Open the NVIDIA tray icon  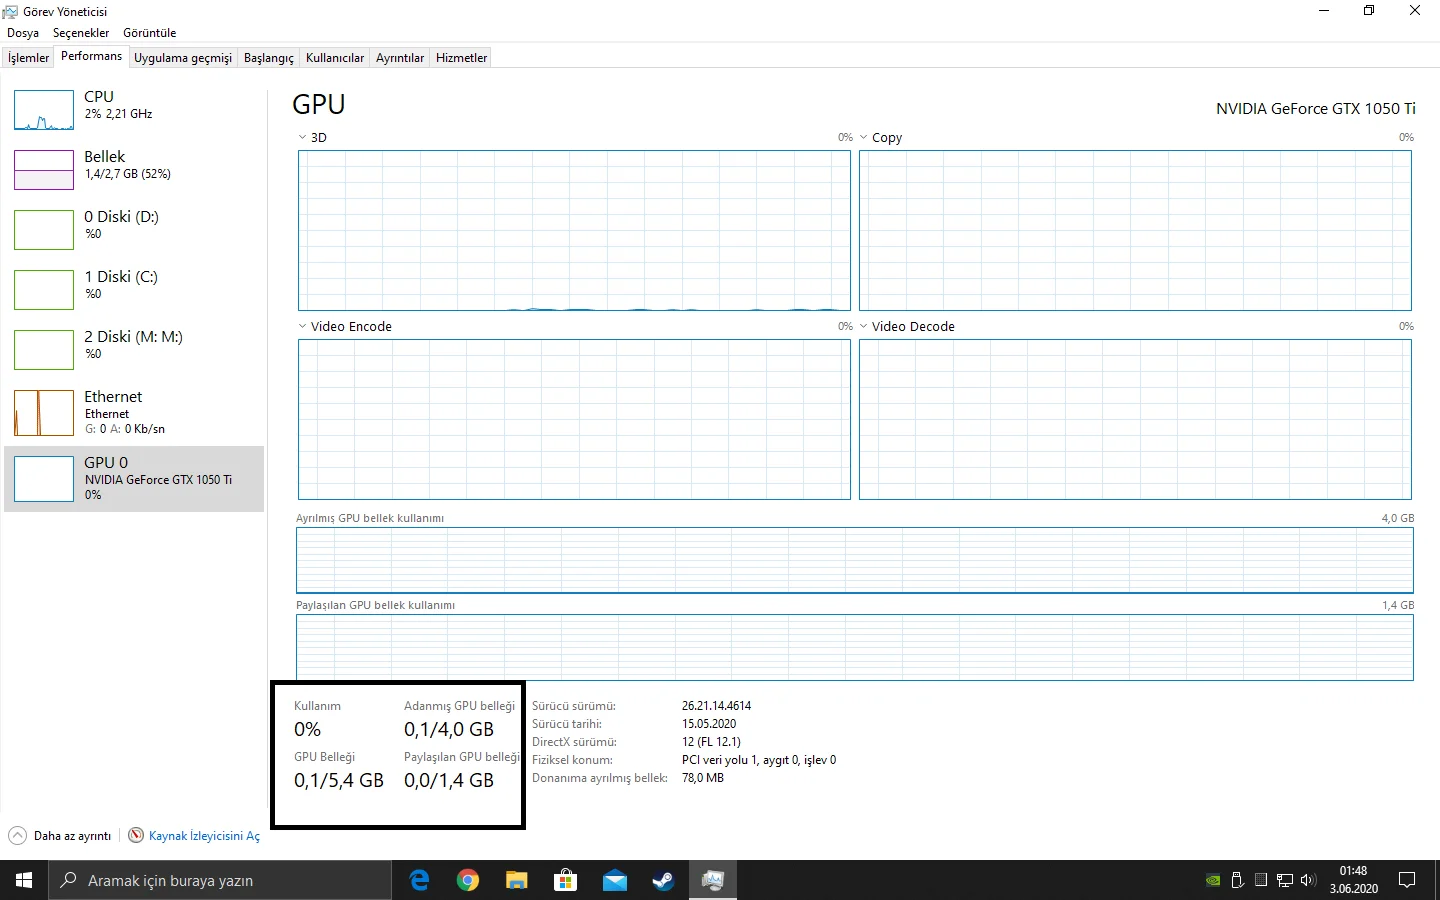pos(1213,881)
